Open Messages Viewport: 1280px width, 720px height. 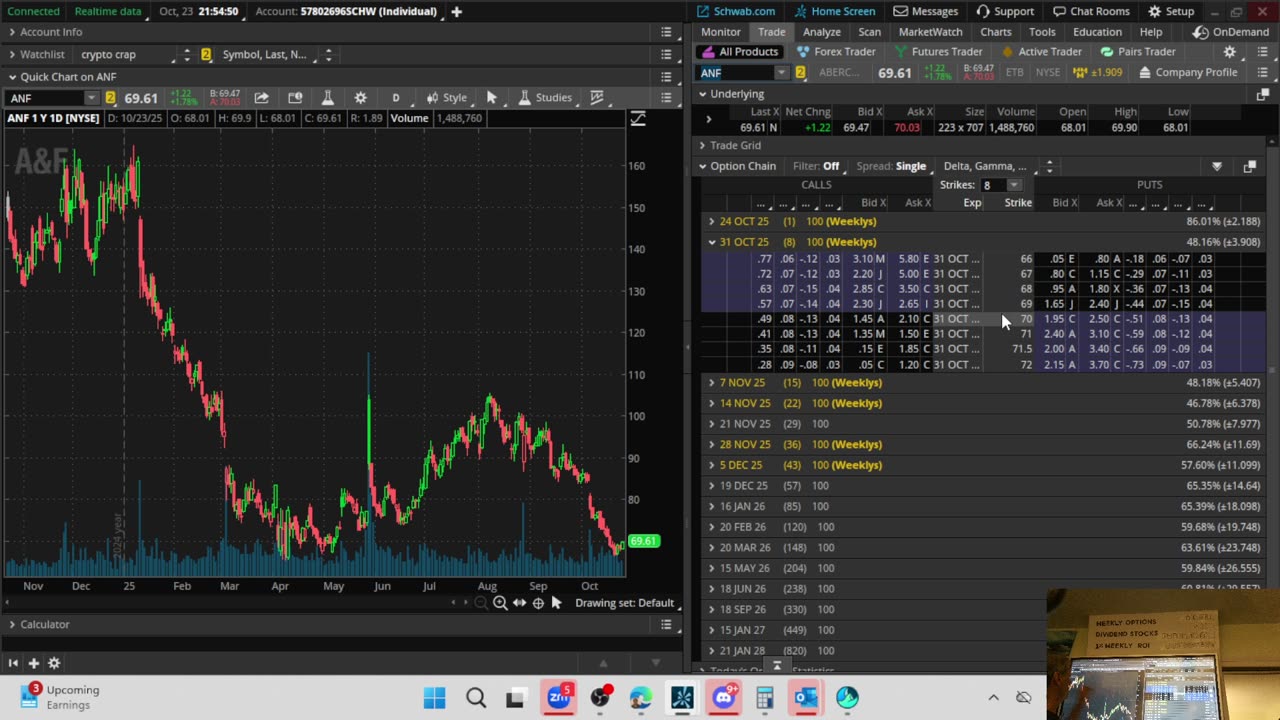point(926,11)
